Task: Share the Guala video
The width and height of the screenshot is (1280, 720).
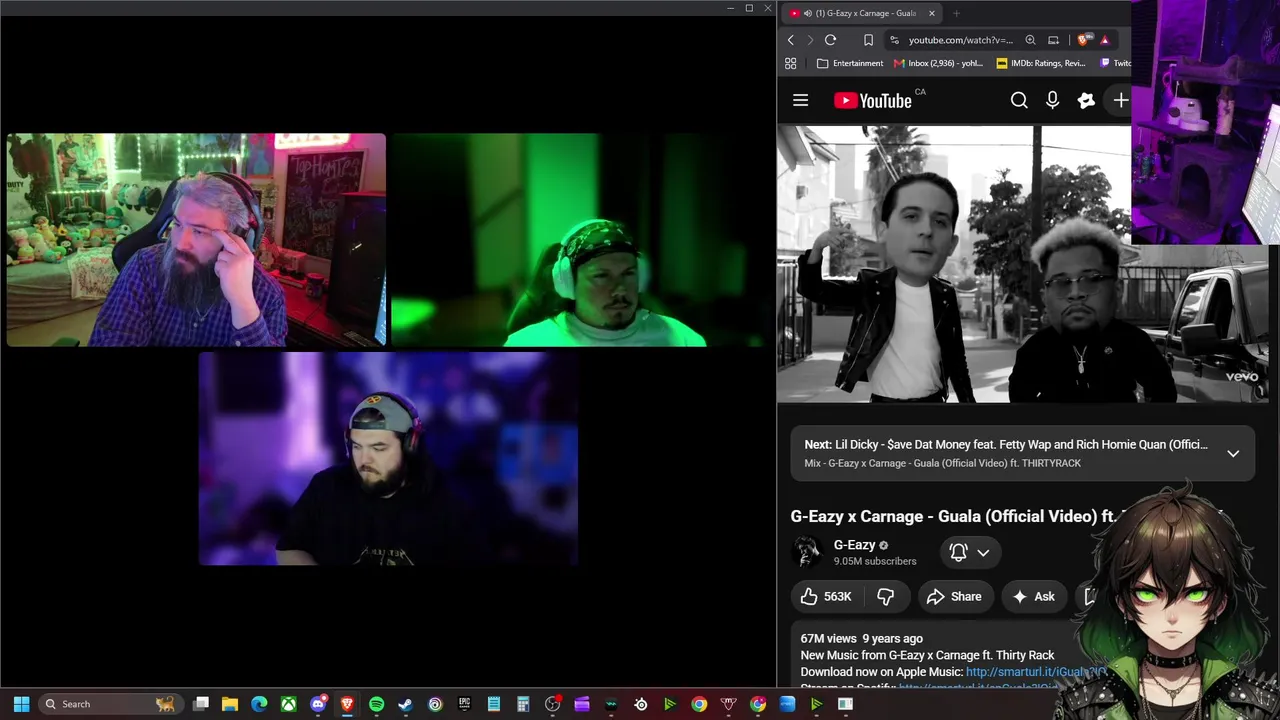Action: [x=955, y=596]
